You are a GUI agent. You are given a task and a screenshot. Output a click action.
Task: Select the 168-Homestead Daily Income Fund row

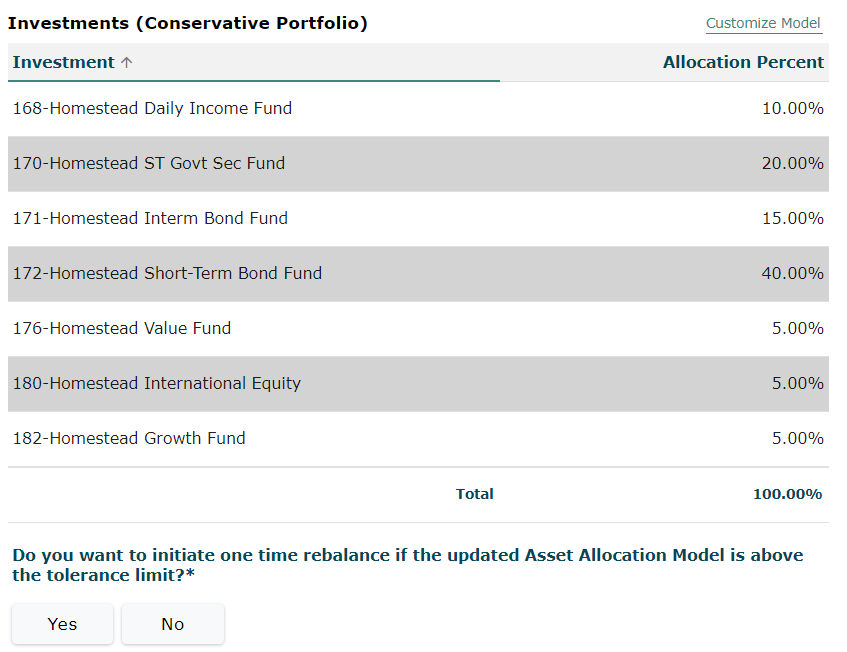[x=418, y=109]
